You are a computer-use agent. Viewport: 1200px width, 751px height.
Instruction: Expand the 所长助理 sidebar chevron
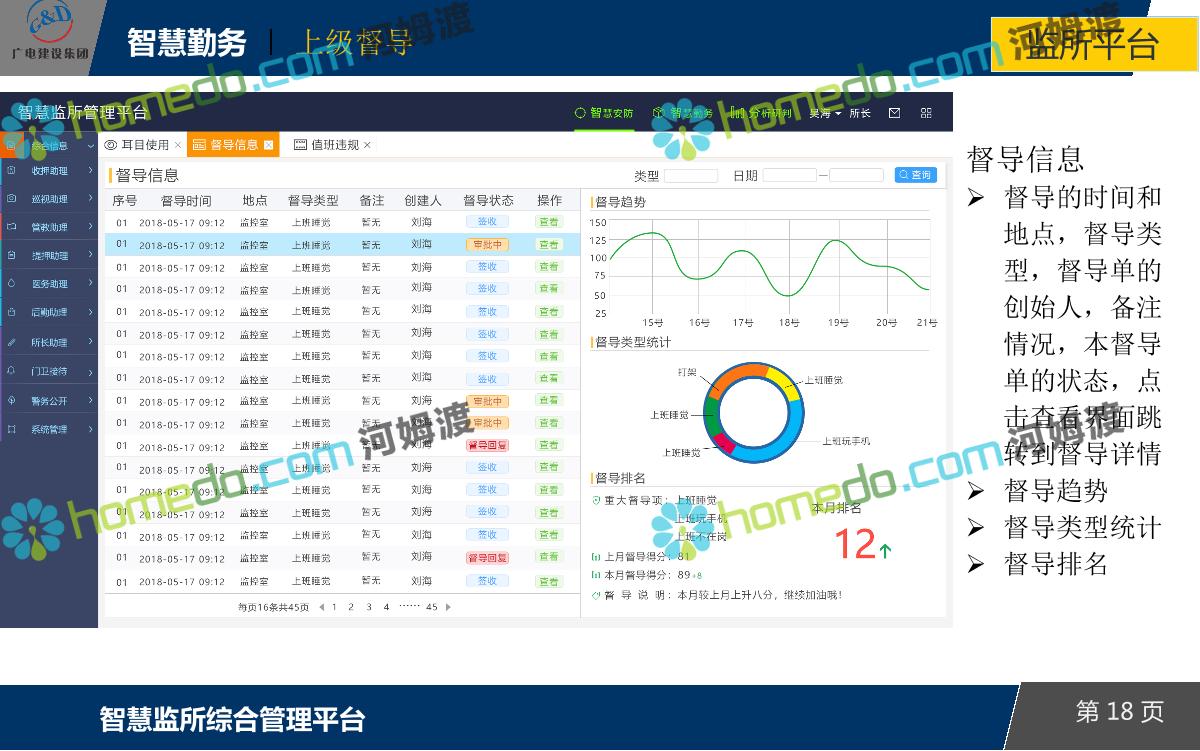90,342
